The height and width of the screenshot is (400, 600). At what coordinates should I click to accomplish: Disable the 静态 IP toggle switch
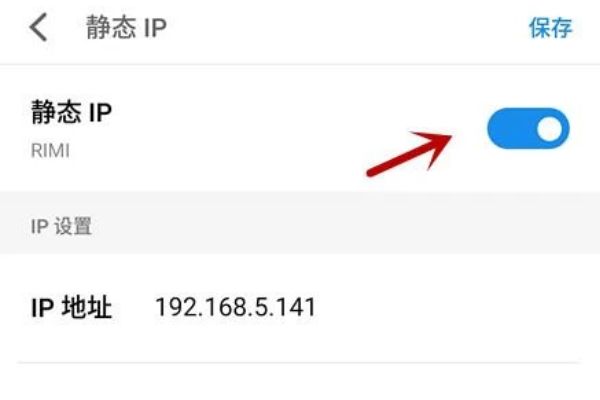(528, 129)
